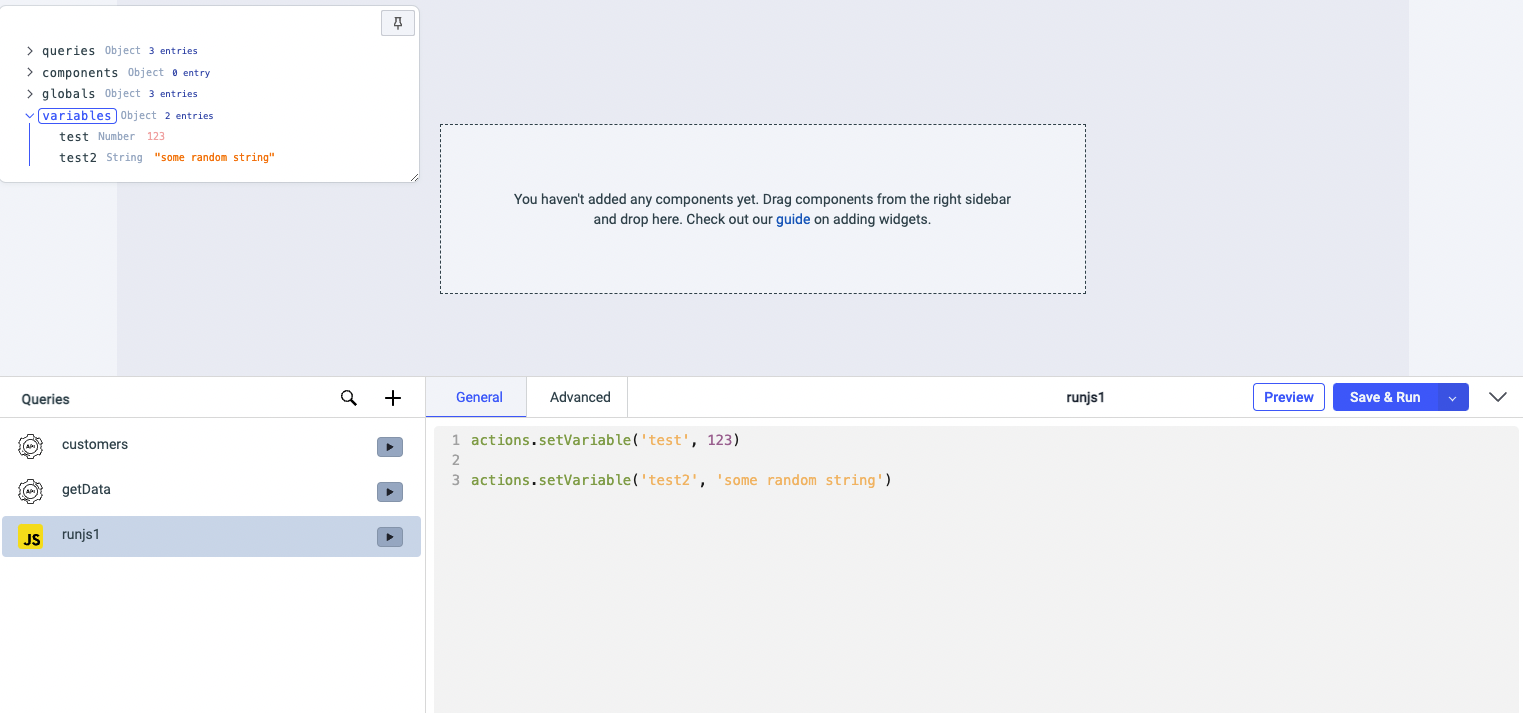This screenshot has height=713, width=1523.
Task: Collapse the variables node in inspector
Action: 30,116
